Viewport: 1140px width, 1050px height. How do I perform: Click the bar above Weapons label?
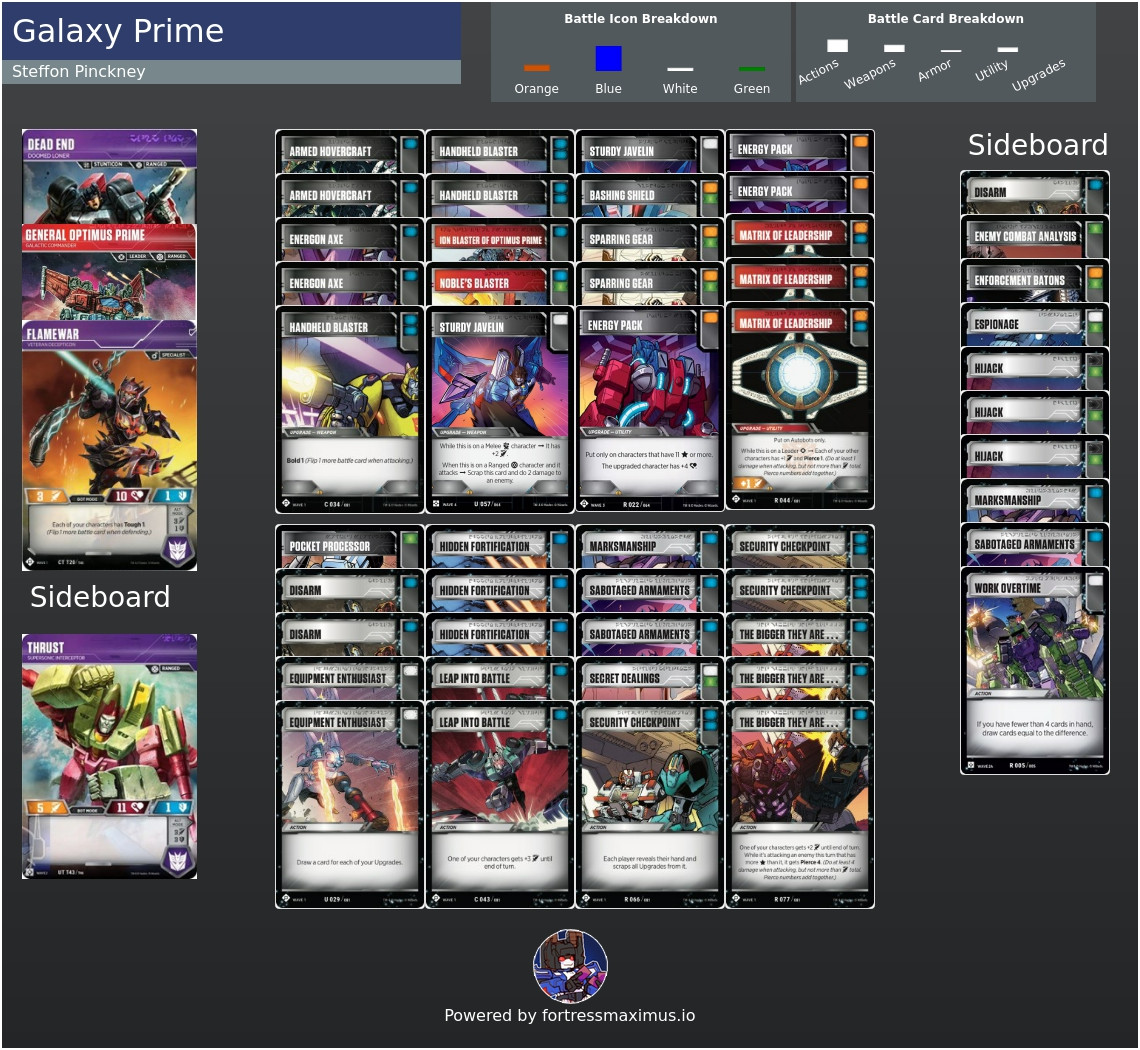pyautogui.click(x=894, y=49)
